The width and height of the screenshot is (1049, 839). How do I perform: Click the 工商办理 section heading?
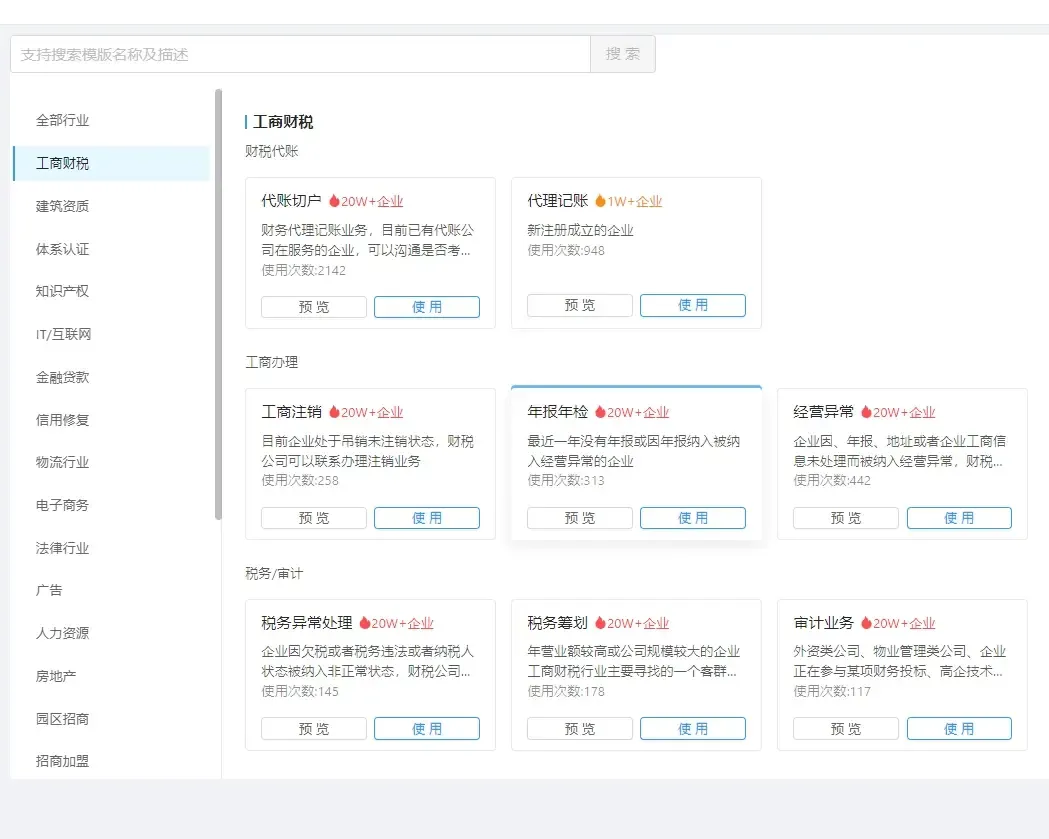point(272,362)
